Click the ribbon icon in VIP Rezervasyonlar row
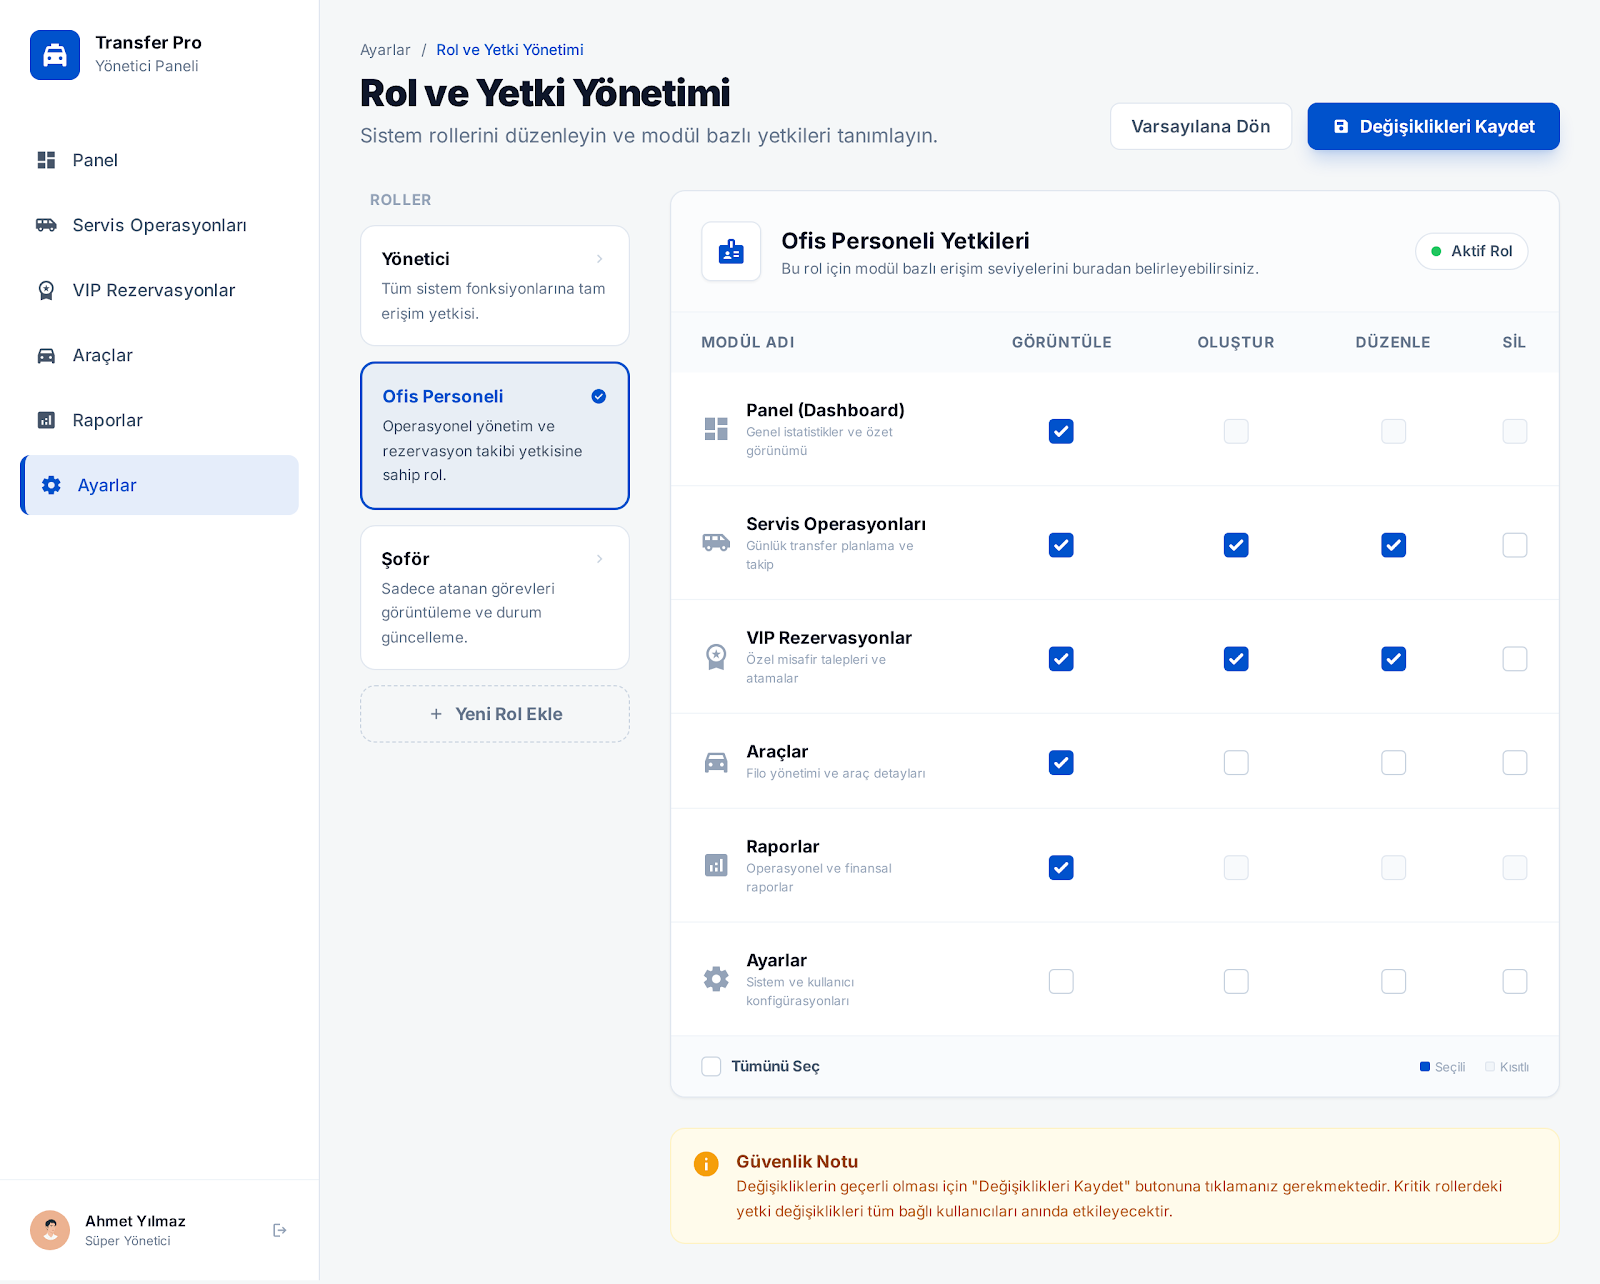The width and height of the screenshot is (1600, 1284). click(x=716, y=657)
